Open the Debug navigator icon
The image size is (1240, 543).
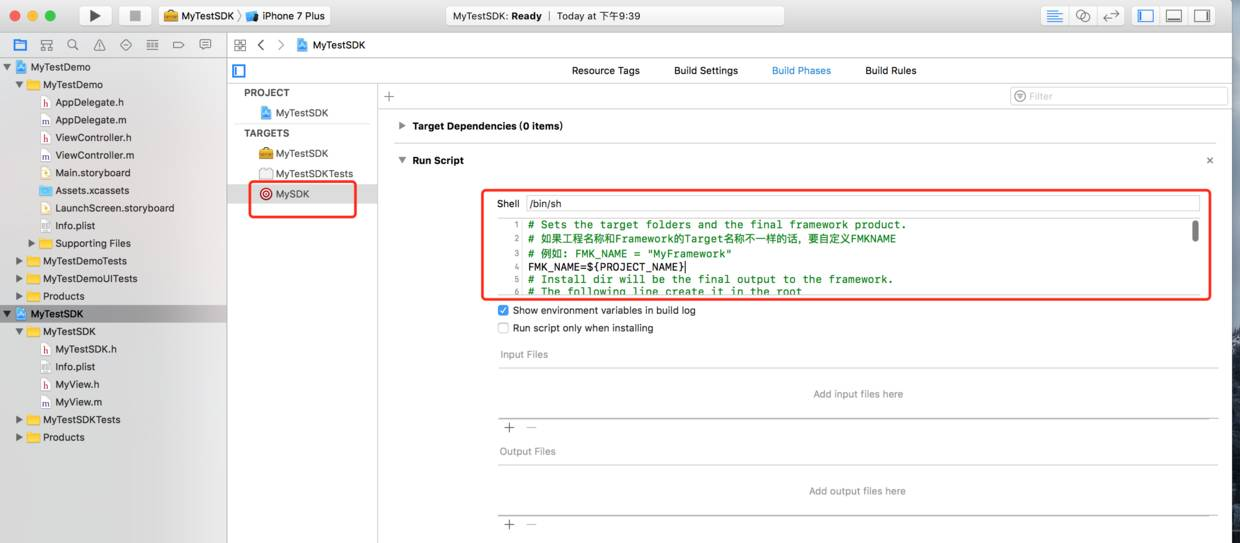(x=152, y=45)
